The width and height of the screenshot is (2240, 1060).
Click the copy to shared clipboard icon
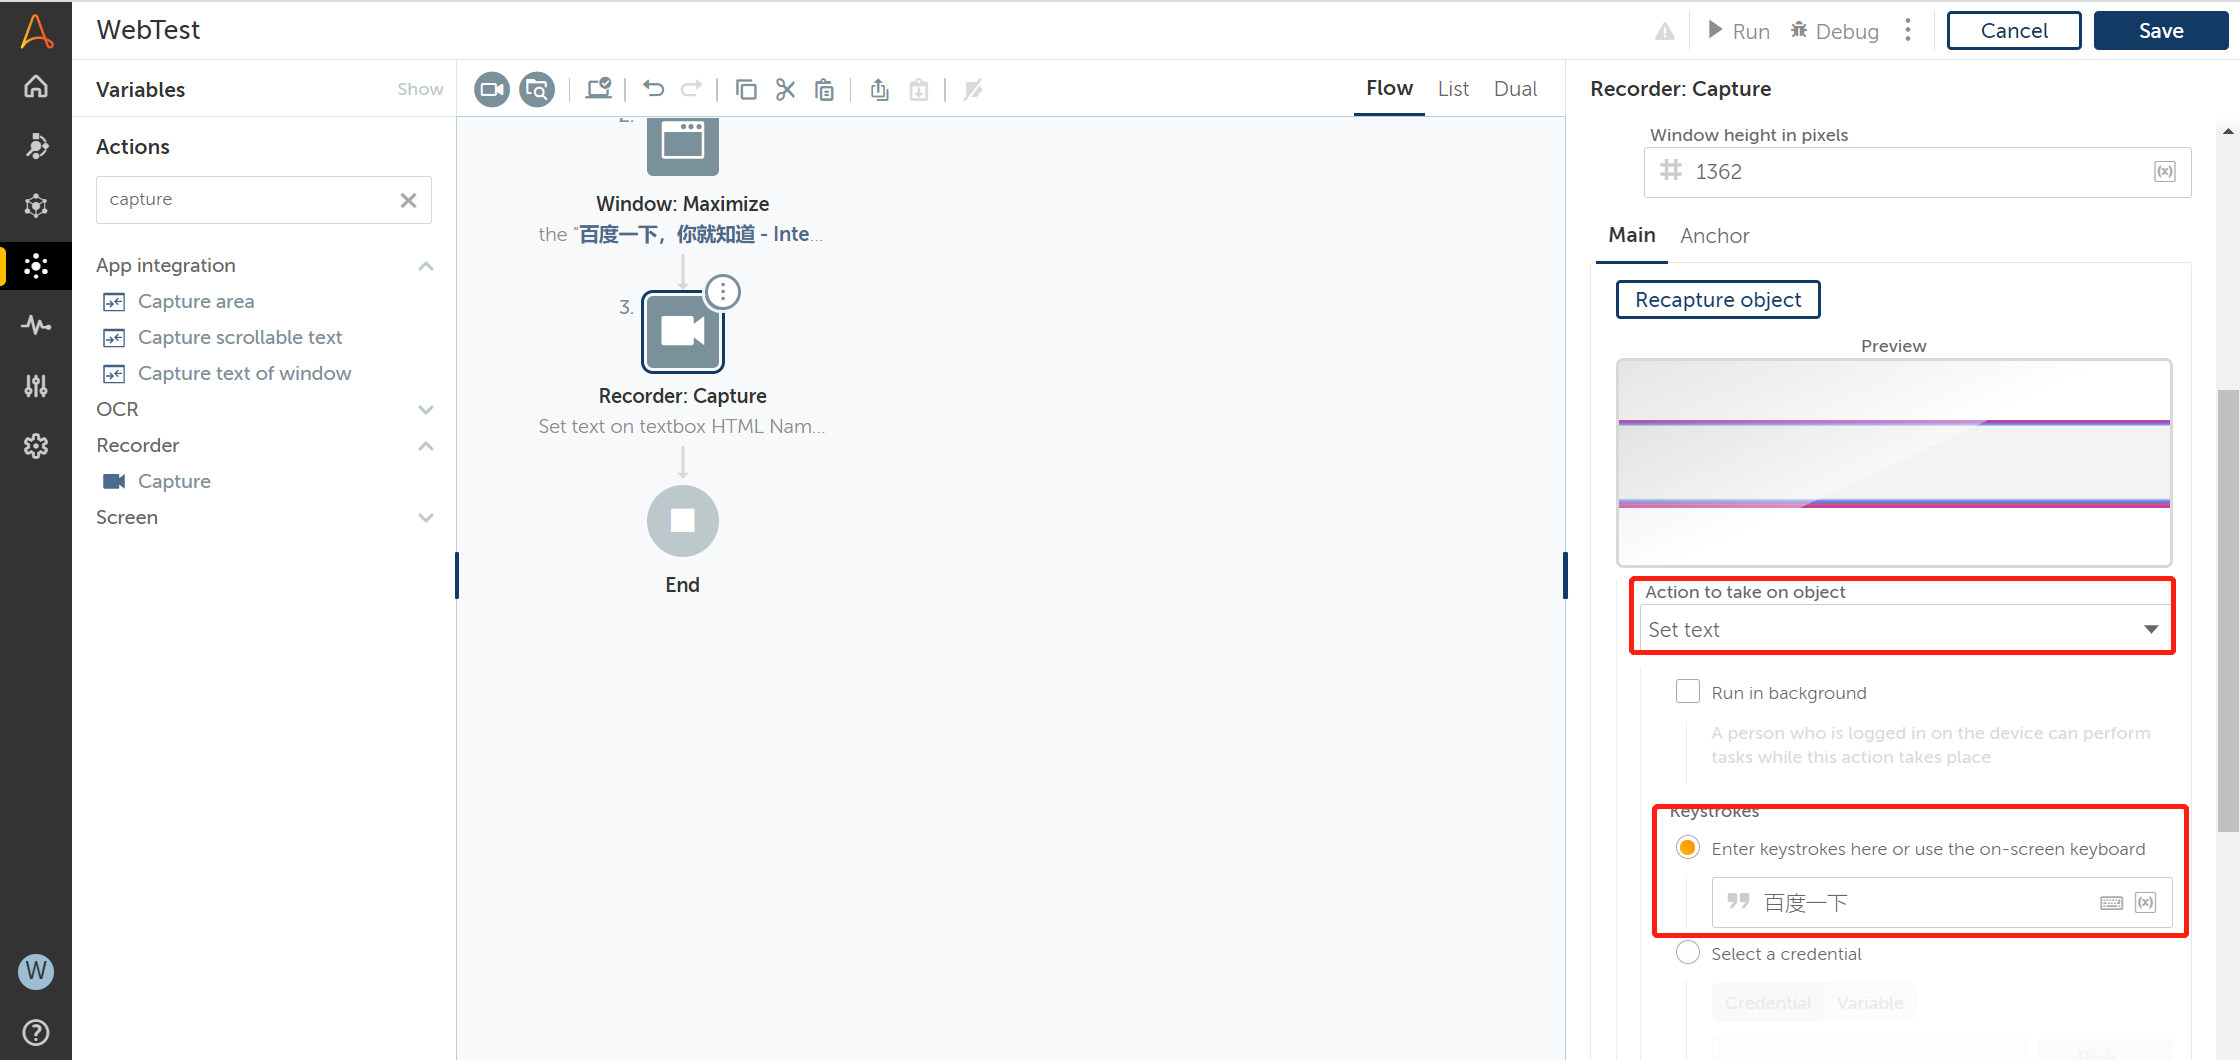(879, 90)
